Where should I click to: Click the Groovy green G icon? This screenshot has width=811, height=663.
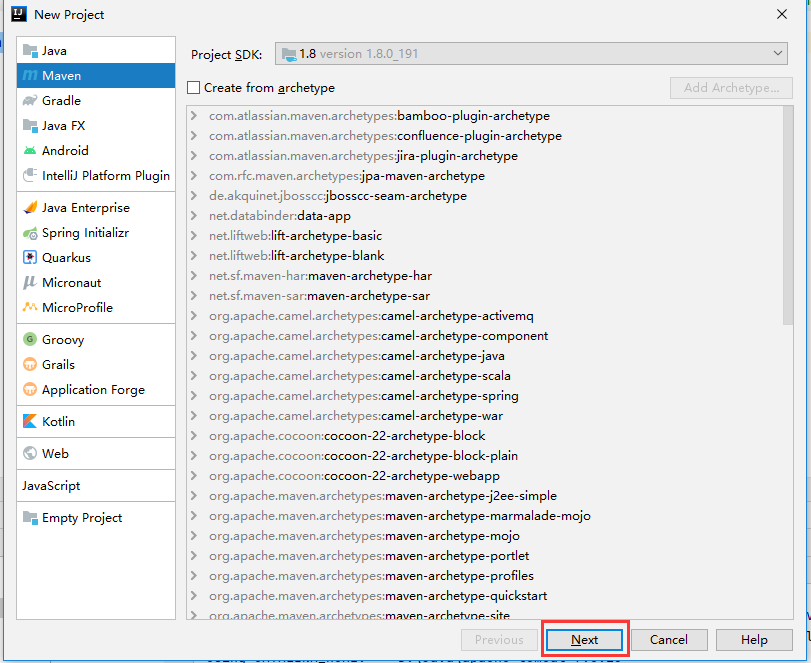(x=30, y=339)
